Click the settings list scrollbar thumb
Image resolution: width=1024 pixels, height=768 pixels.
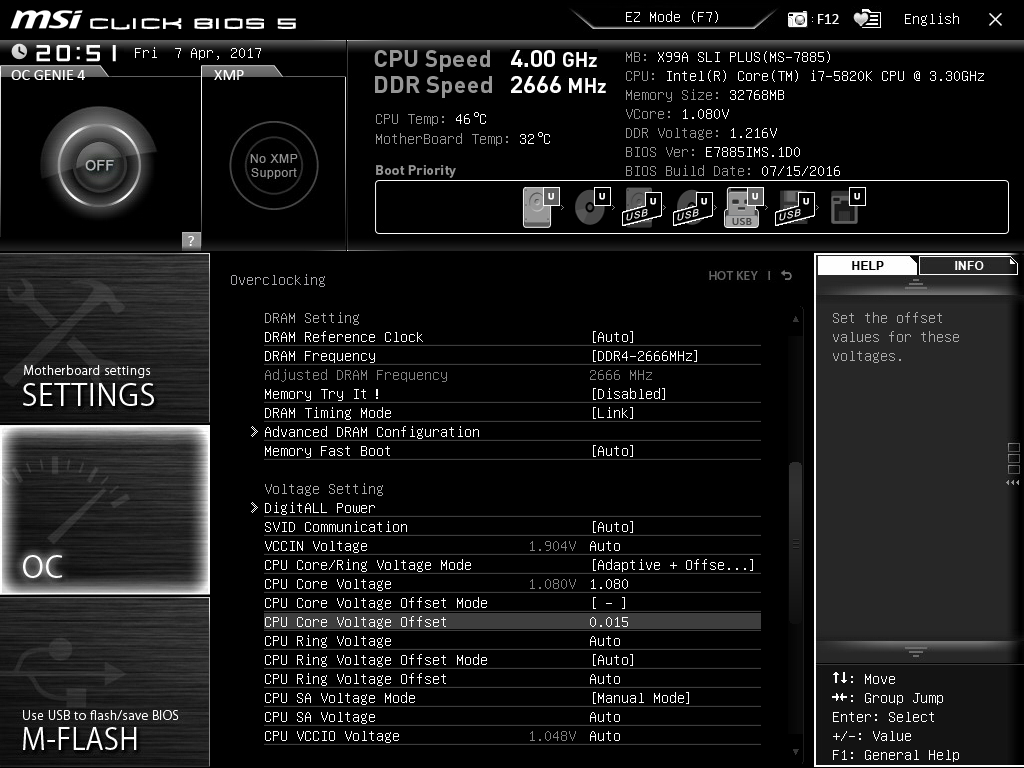tap(795, 543)
